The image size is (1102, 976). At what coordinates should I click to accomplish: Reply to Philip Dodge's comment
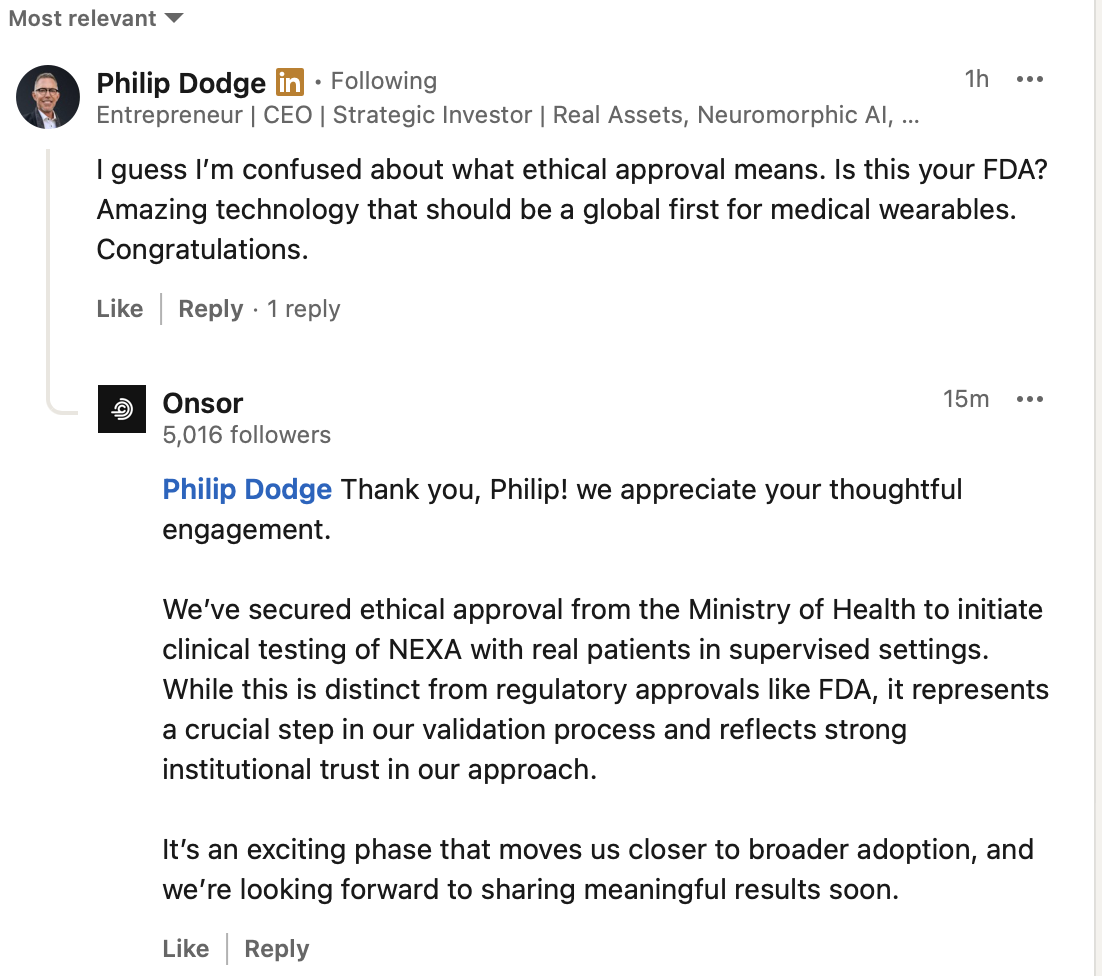pyautogui.click(x=210, y=308)
